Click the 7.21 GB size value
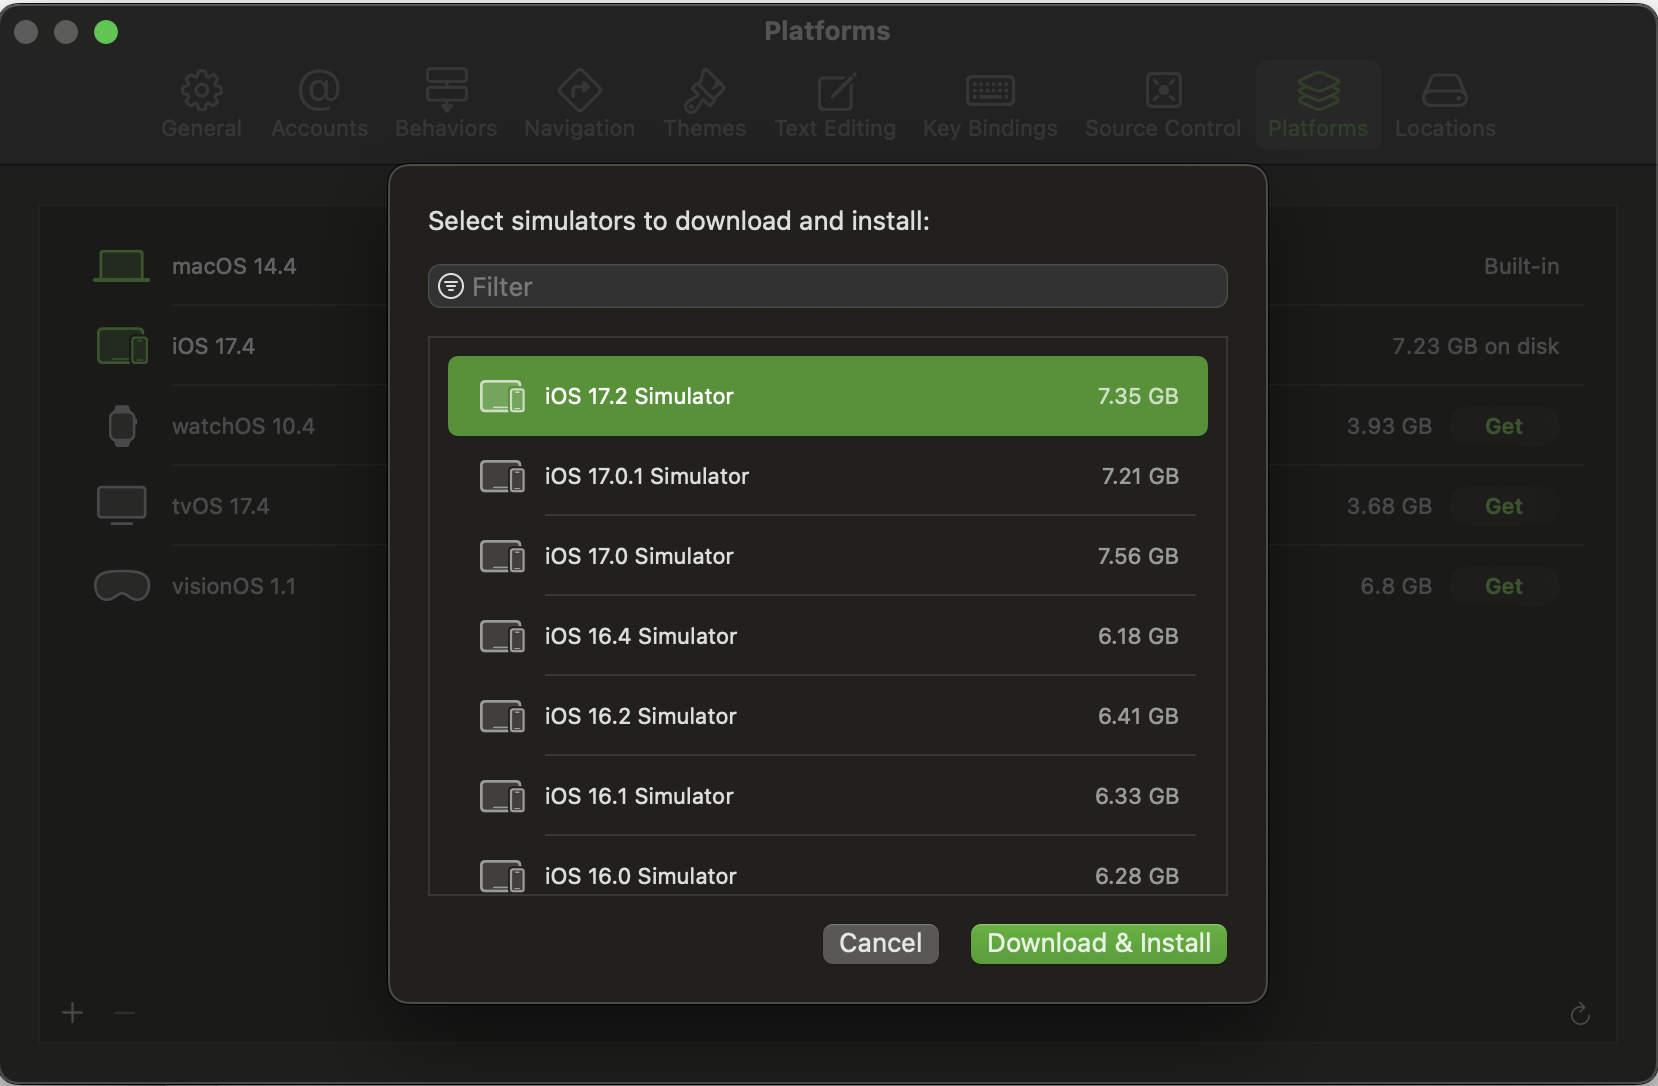 1140,476
